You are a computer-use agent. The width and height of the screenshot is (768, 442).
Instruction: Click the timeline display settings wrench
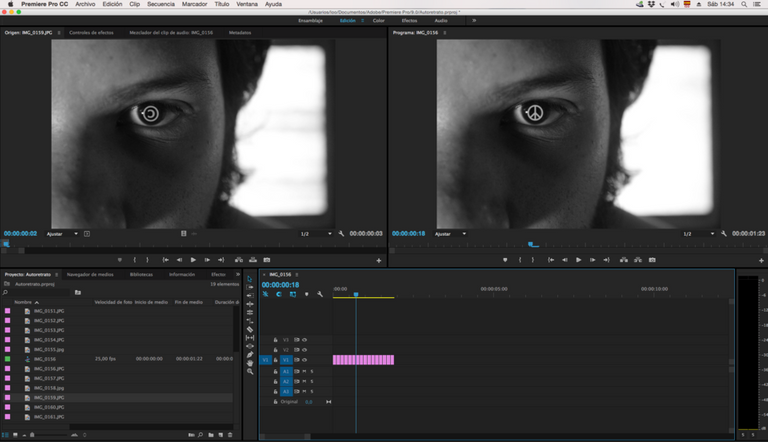pyautogui.click(x=320, y=294)
